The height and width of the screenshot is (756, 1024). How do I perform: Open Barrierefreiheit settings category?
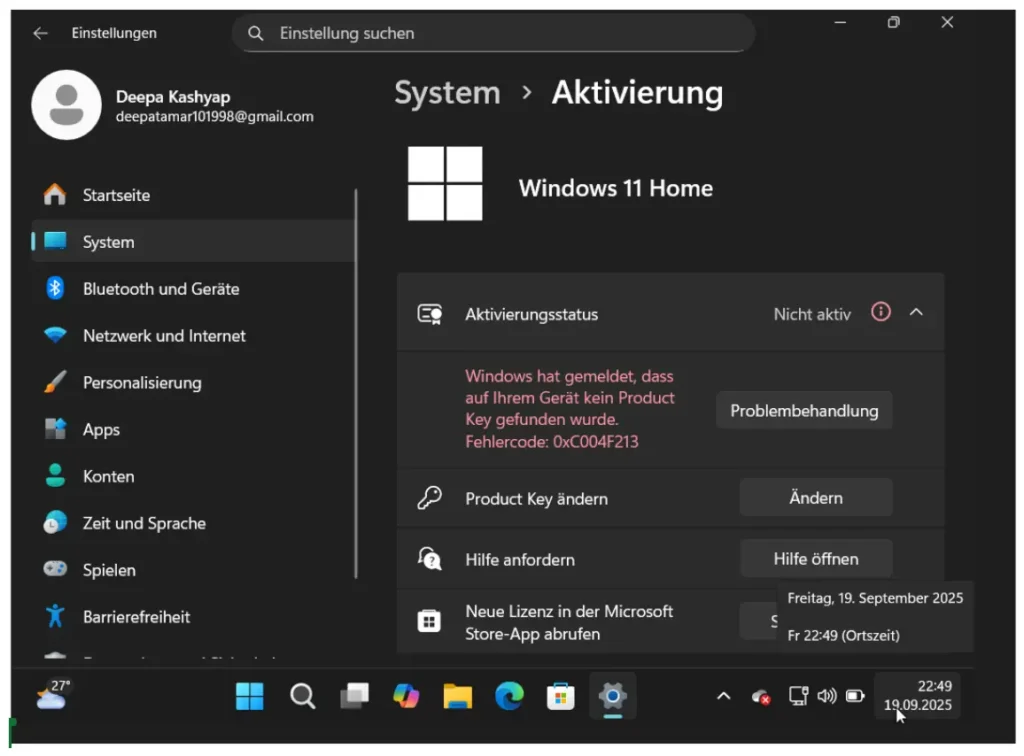coord(193,617)
